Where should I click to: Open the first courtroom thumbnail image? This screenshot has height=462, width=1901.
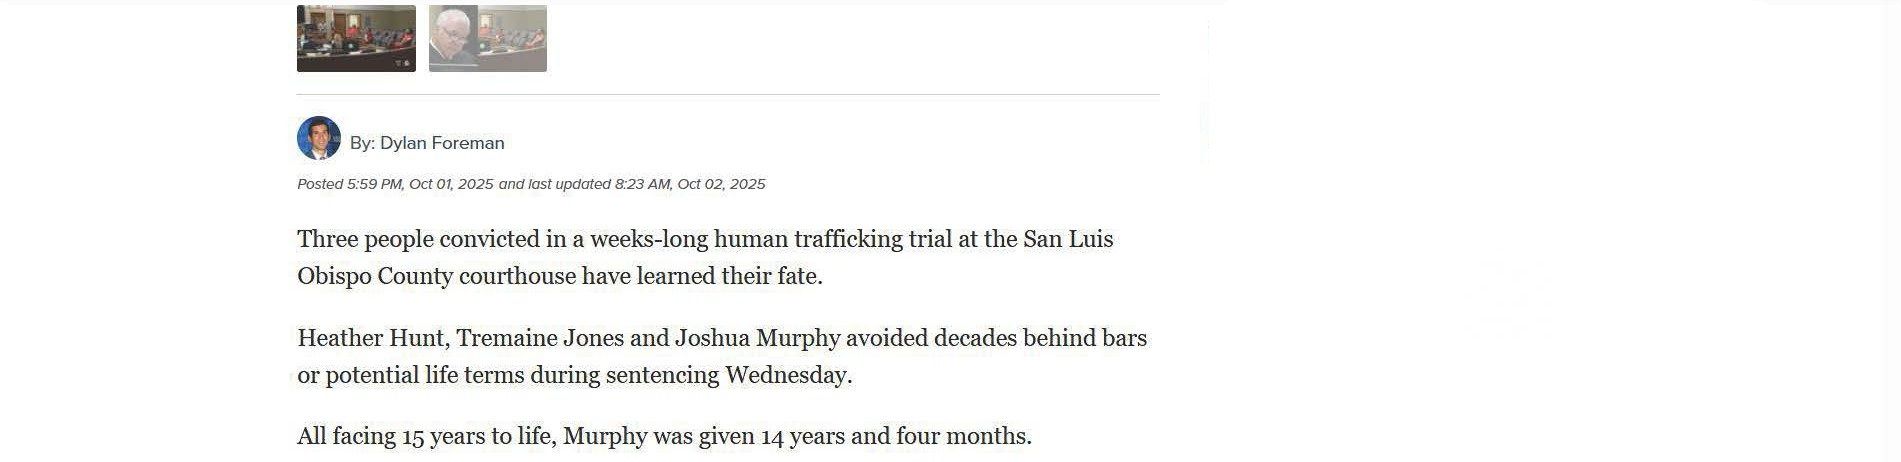pos(356,37)
